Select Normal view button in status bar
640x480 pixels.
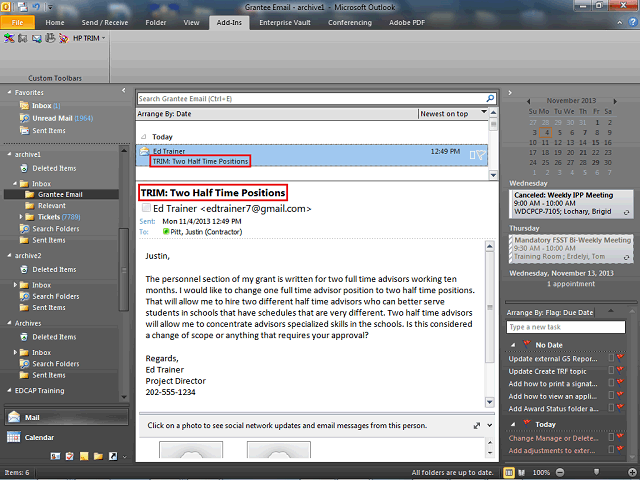coord(509,473)
